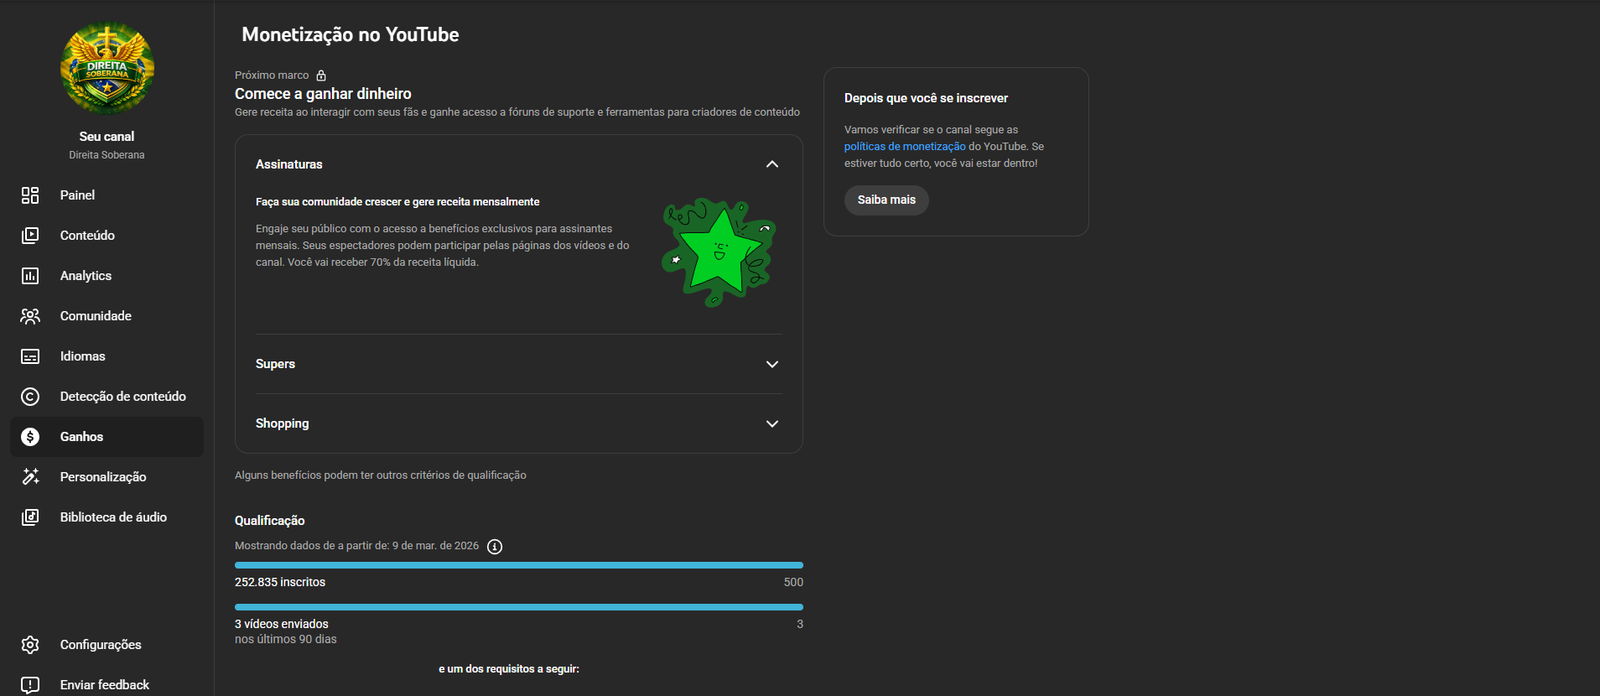Open the Detecção de conteúdo copyright icon
Screen dimensions: 1600x696
point(30,397)
